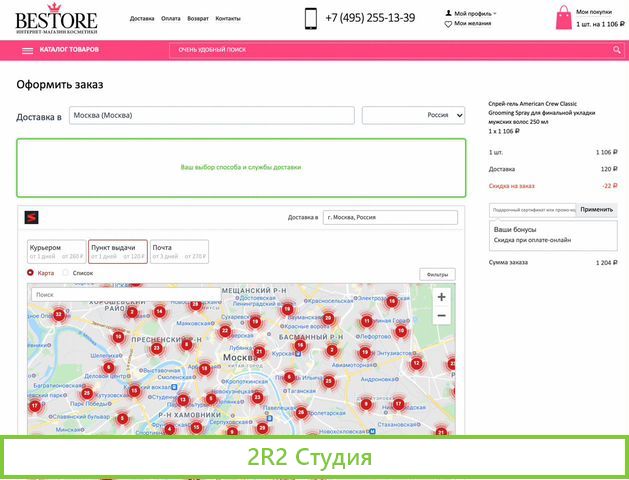Viewport: 629px width, 480px height.
Task: Click the profile person icon
Action: pyautogui.click(x=448, y=13)
